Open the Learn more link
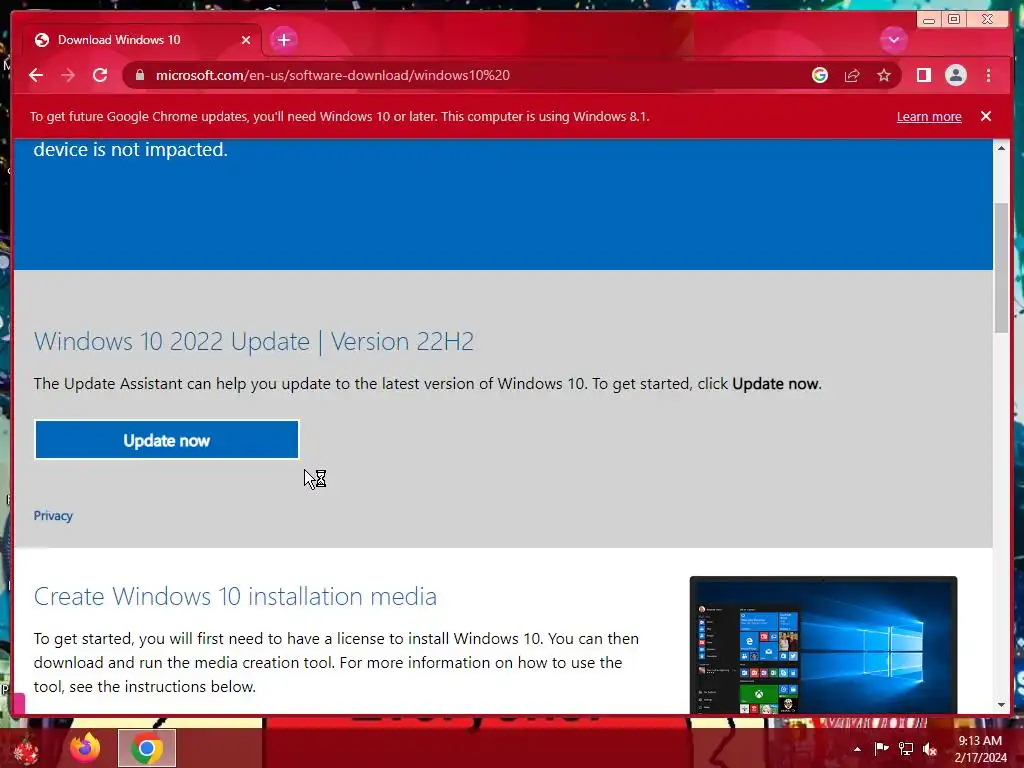Image resolution: width=1024 pixels, height=768 pixels. pos(929,116)
